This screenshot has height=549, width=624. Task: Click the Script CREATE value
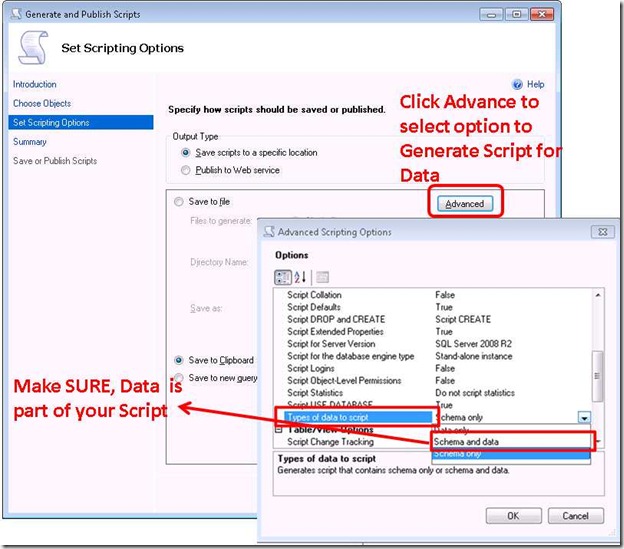click(x=463, y=319)
